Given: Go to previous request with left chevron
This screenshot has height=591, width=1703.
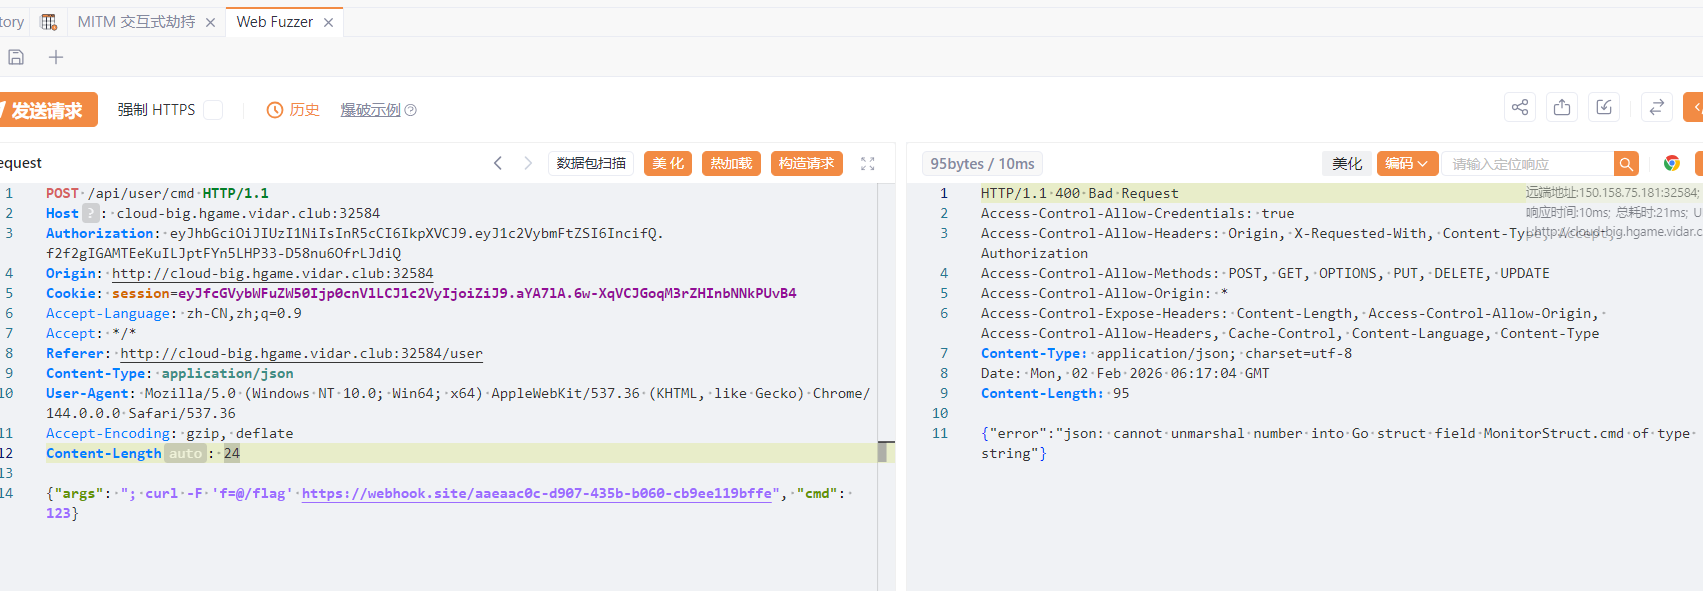Looking at the screenshot, I should click(x=498, y=163).
